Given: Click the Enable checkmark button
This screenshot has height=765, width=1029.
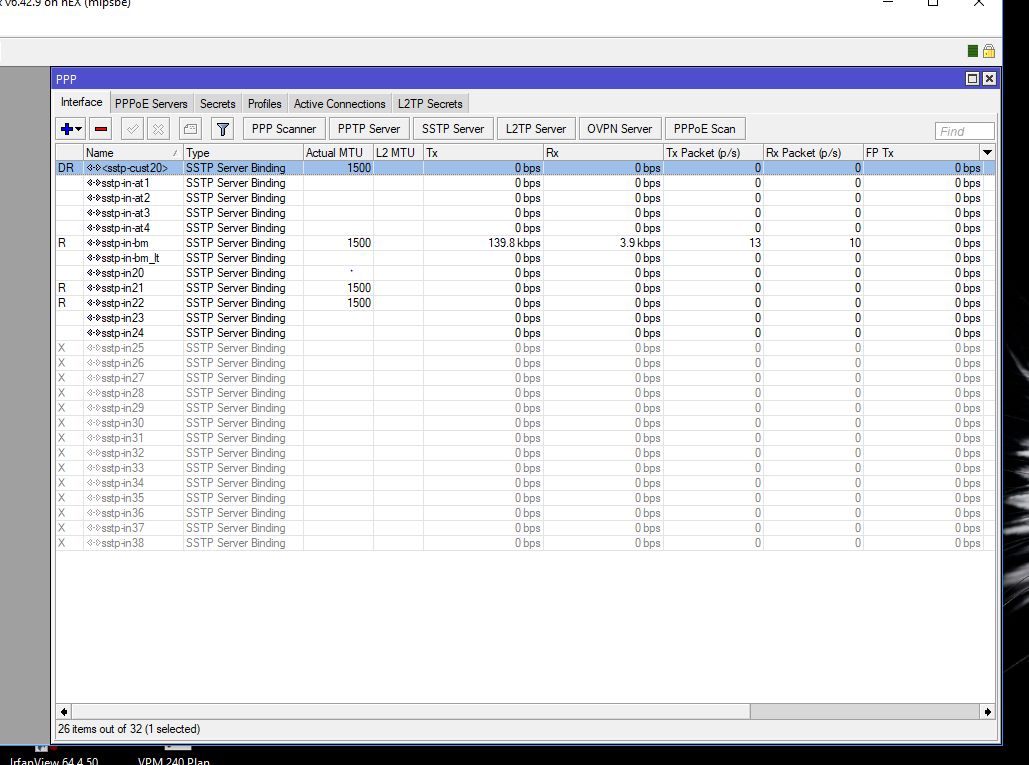Looking at the screenshot, I should point(133,129).
